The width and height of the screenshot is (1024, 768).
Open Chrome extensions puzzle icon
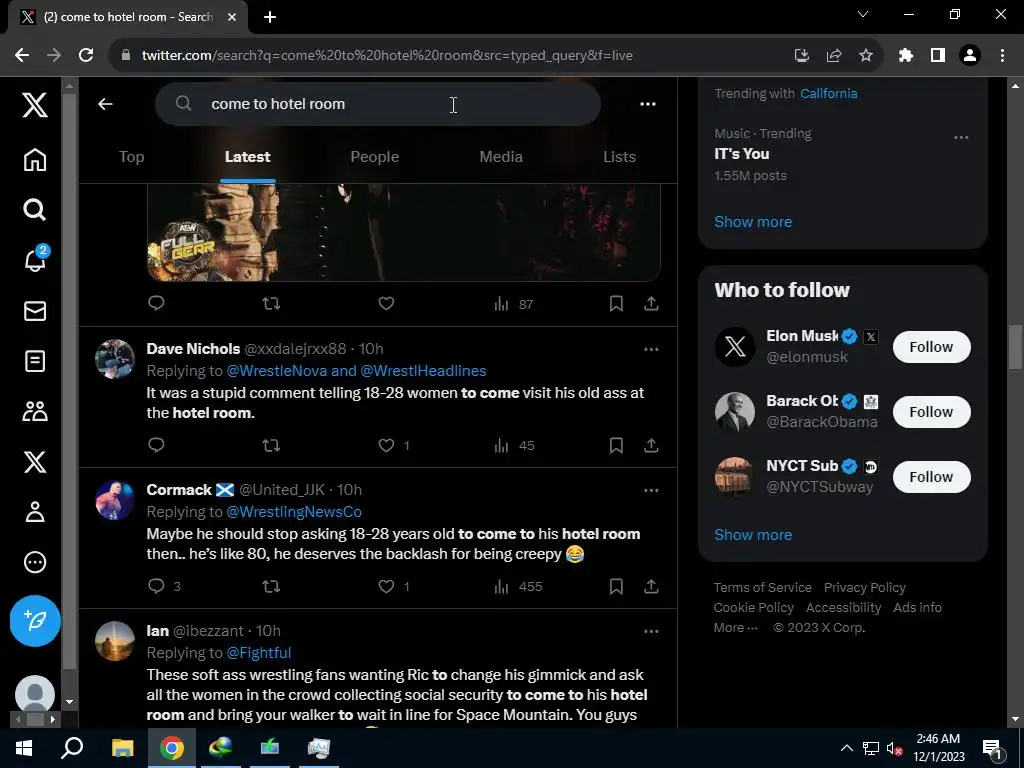(x=905, y=56)
